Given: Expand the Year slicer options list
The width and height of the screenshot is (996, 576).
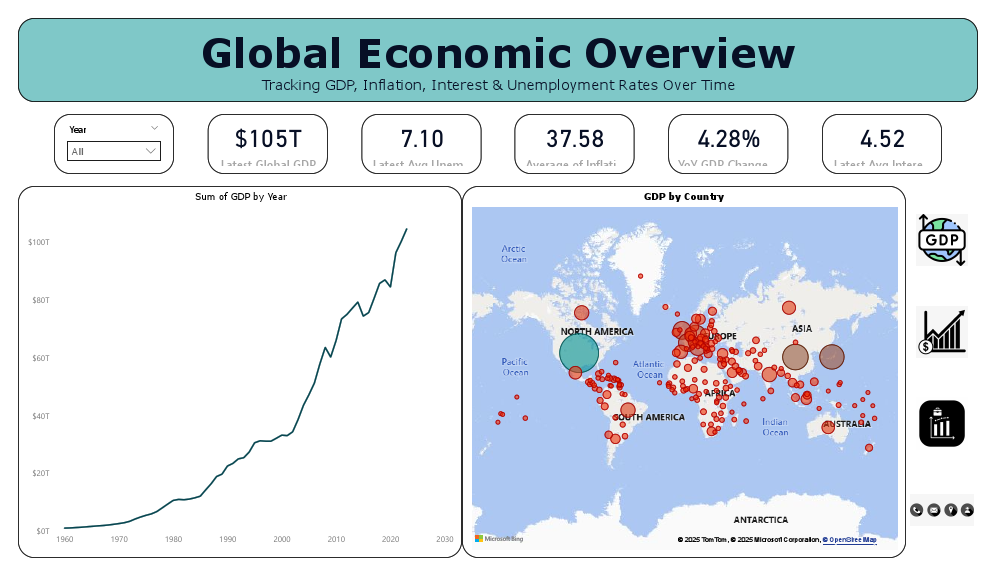Looking at the screenshot, I should tap(150, 152).
